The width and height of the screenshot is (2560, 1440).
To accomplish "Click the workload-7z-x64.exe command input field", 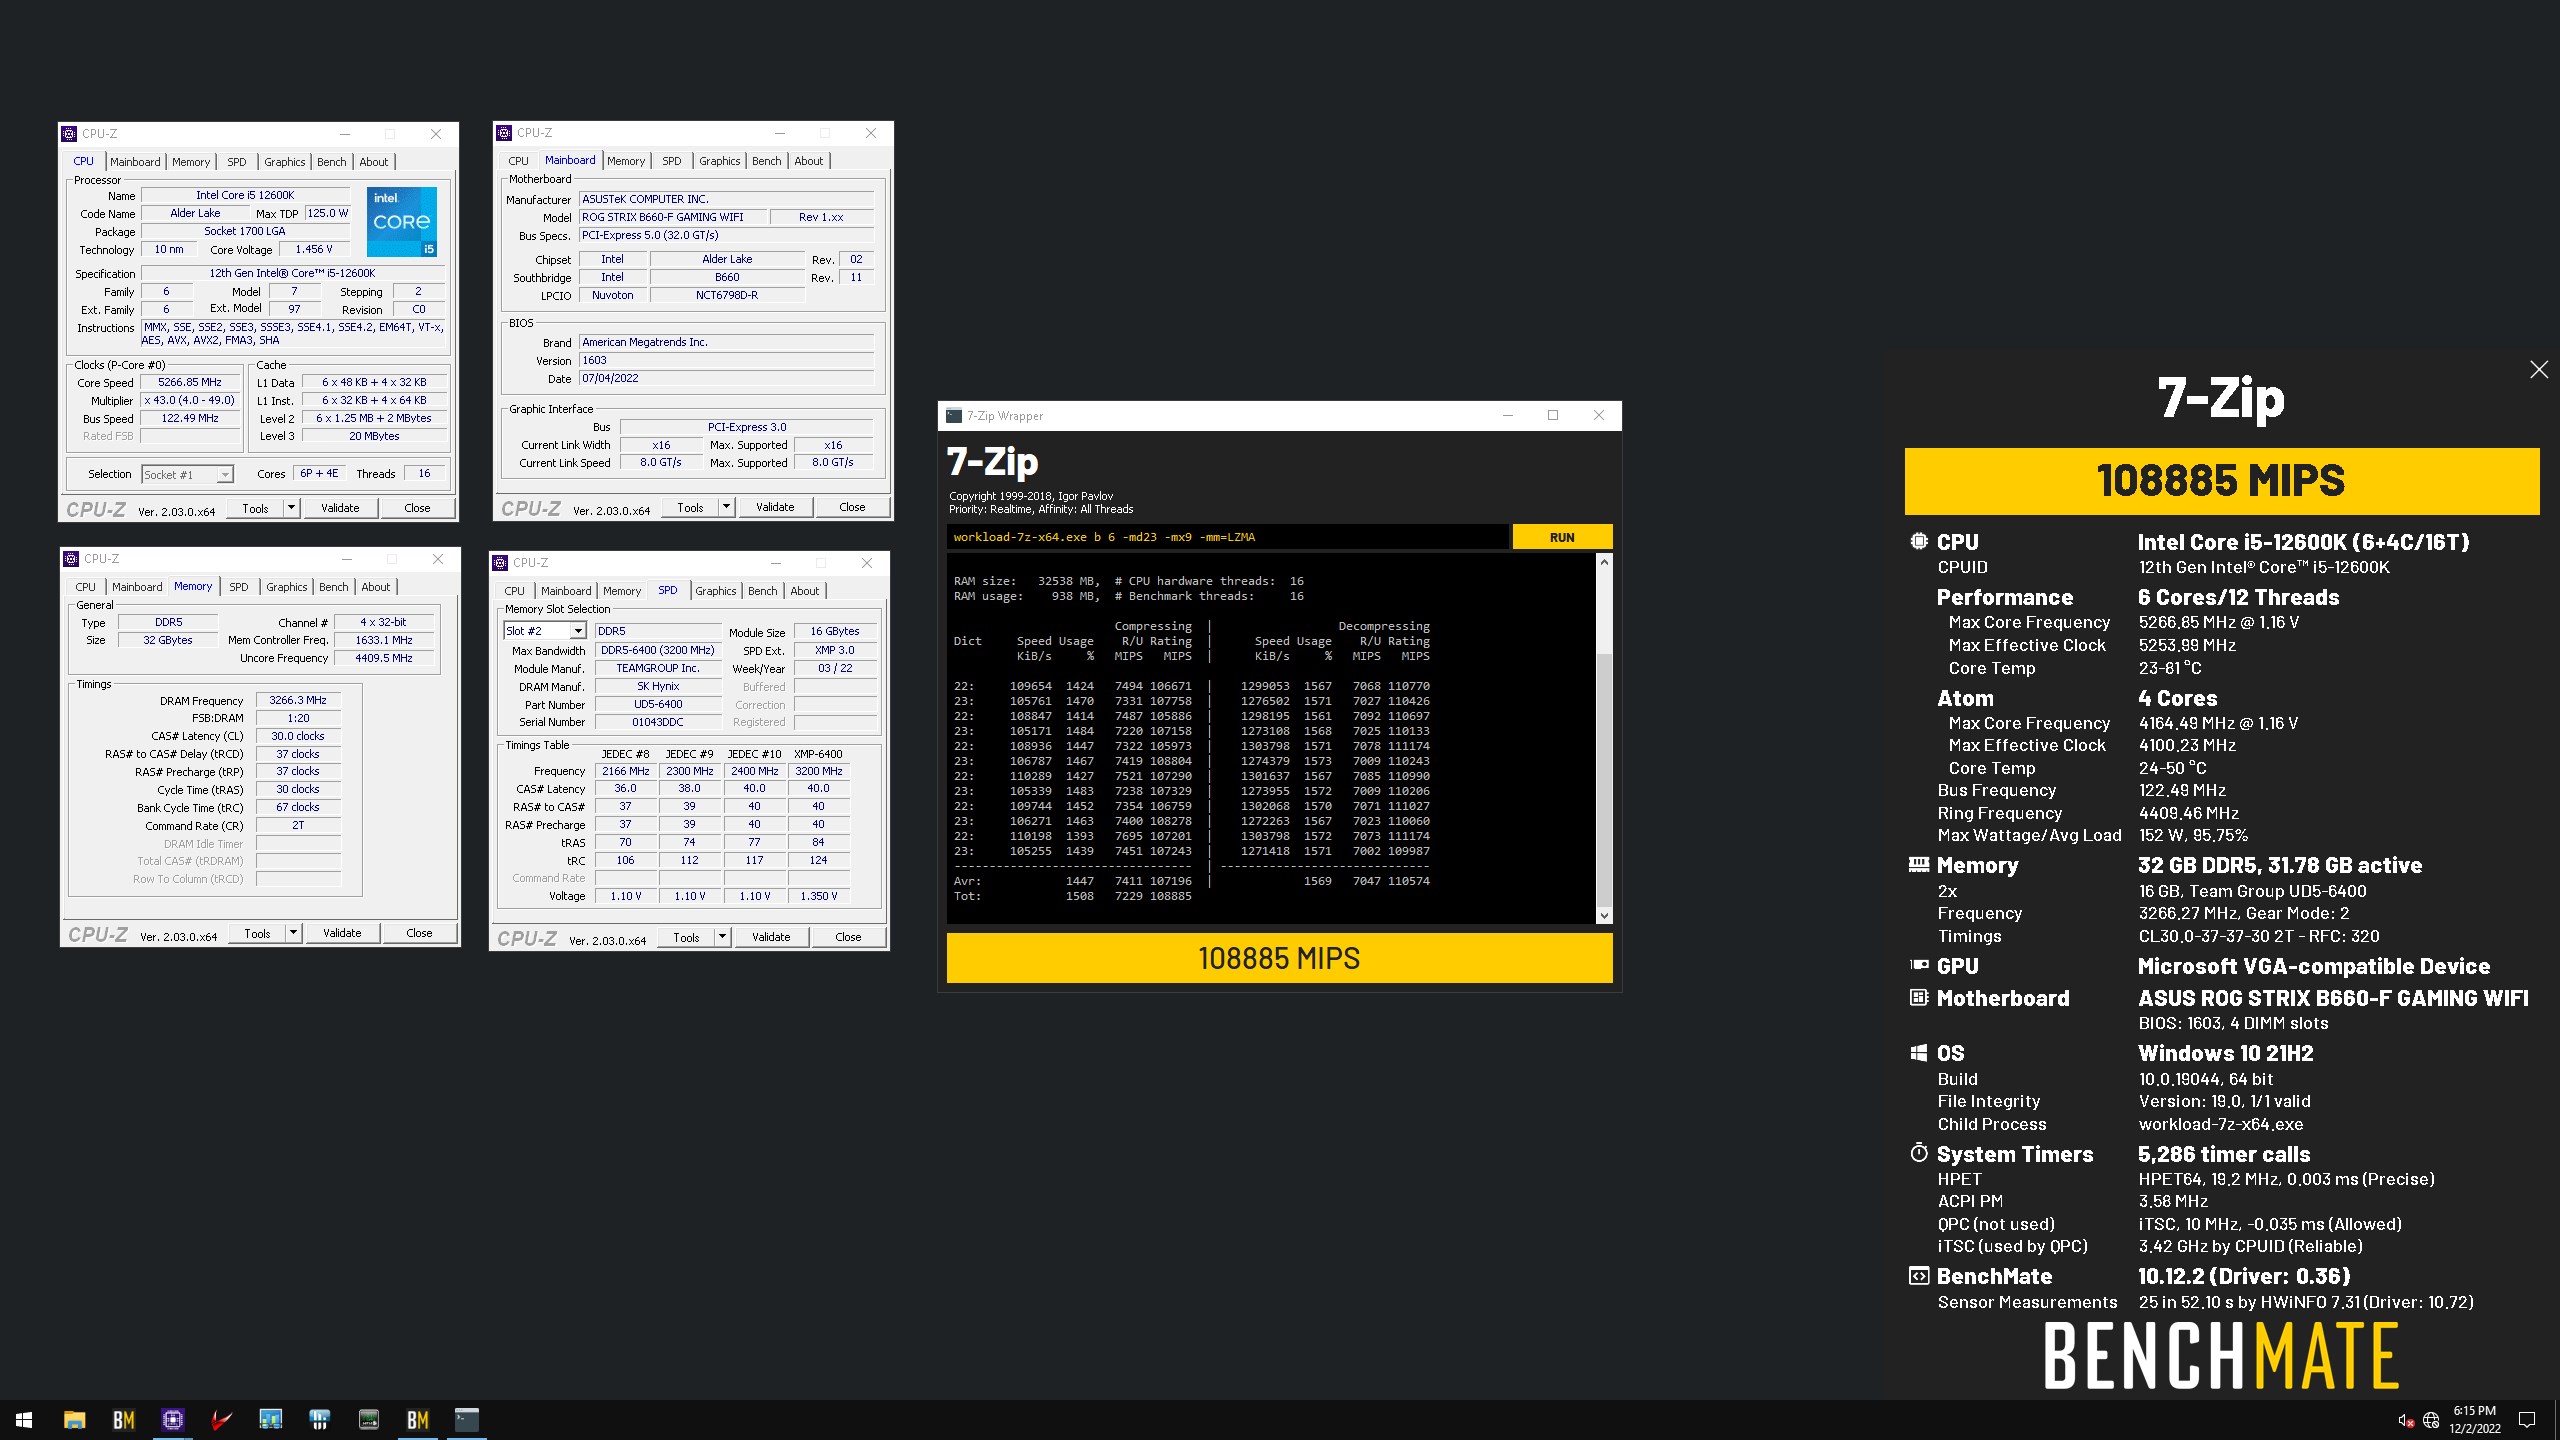I will click(1227, 537).
